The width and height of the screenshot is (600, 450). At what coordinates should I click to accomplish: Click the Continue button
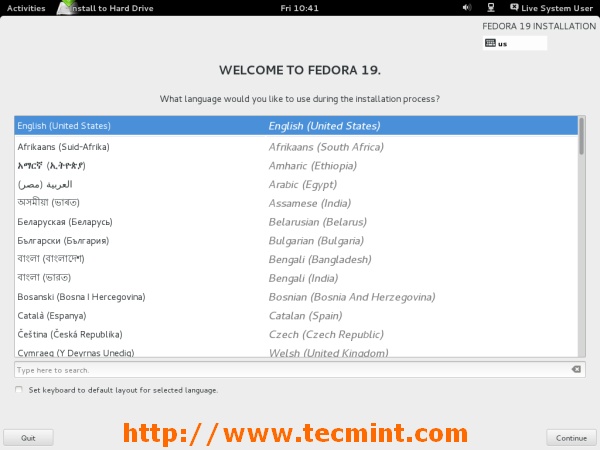point(571,438)
